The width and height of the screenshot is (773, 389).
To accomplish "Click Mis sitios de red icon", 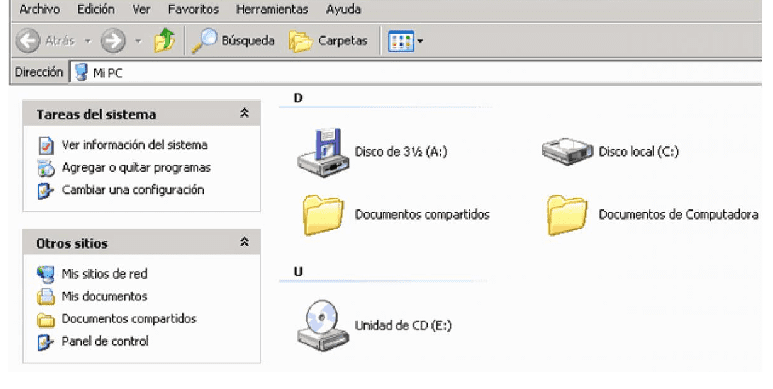I will click(x=46, y=274).
